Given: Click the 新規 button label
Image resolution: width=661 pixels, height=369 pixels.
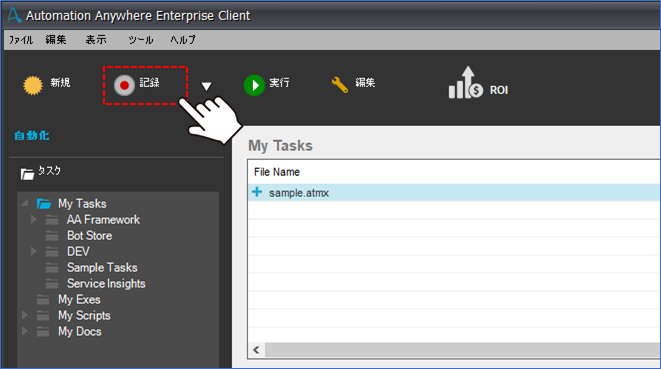Looking at the screenshot, I should point(60,83).
